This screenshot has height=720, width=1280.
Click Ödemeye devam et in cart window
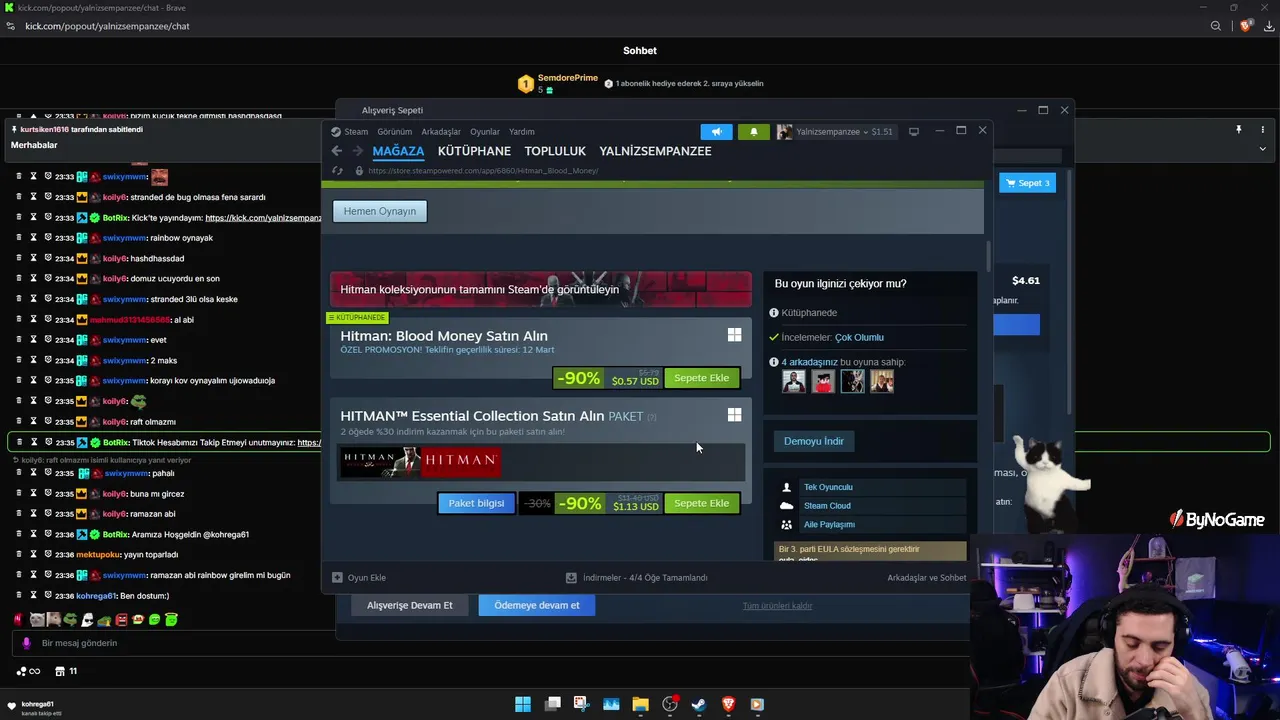coord(537,605)
